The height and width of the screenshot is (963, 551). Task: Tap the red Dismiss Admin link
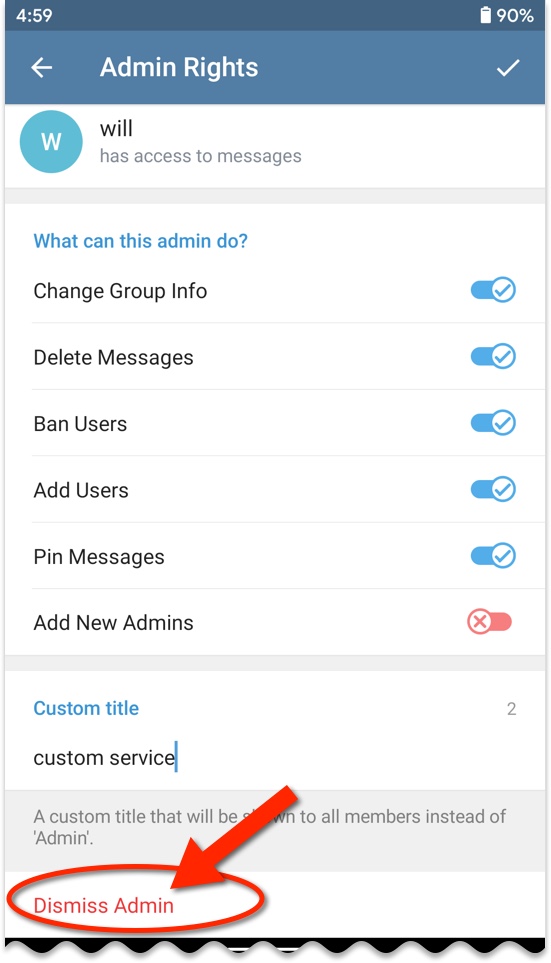point(104,905)
